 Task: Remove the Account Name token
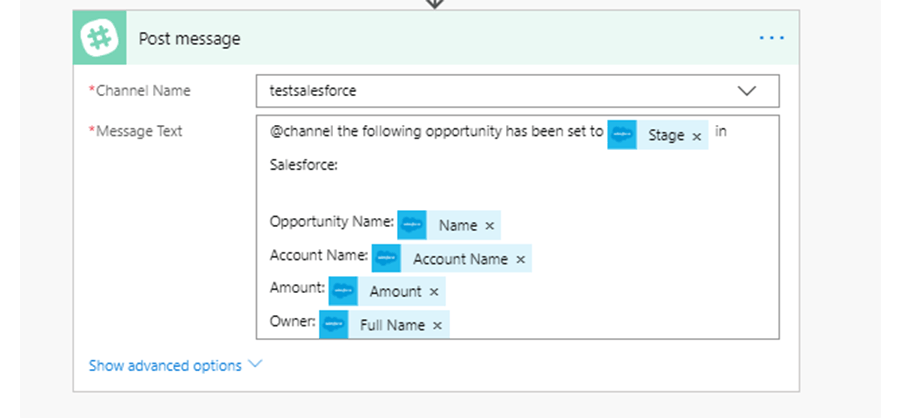point(521,260)
